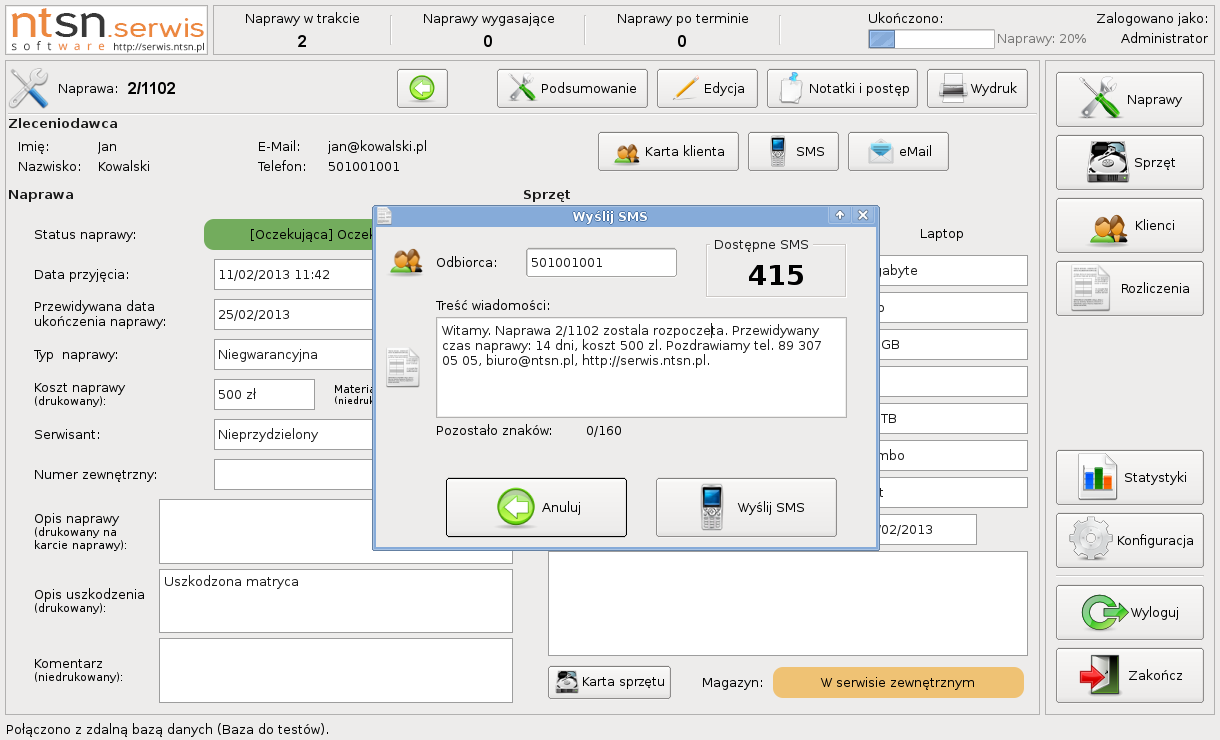Open the Podsumowanie summary view

click(572, 89)
